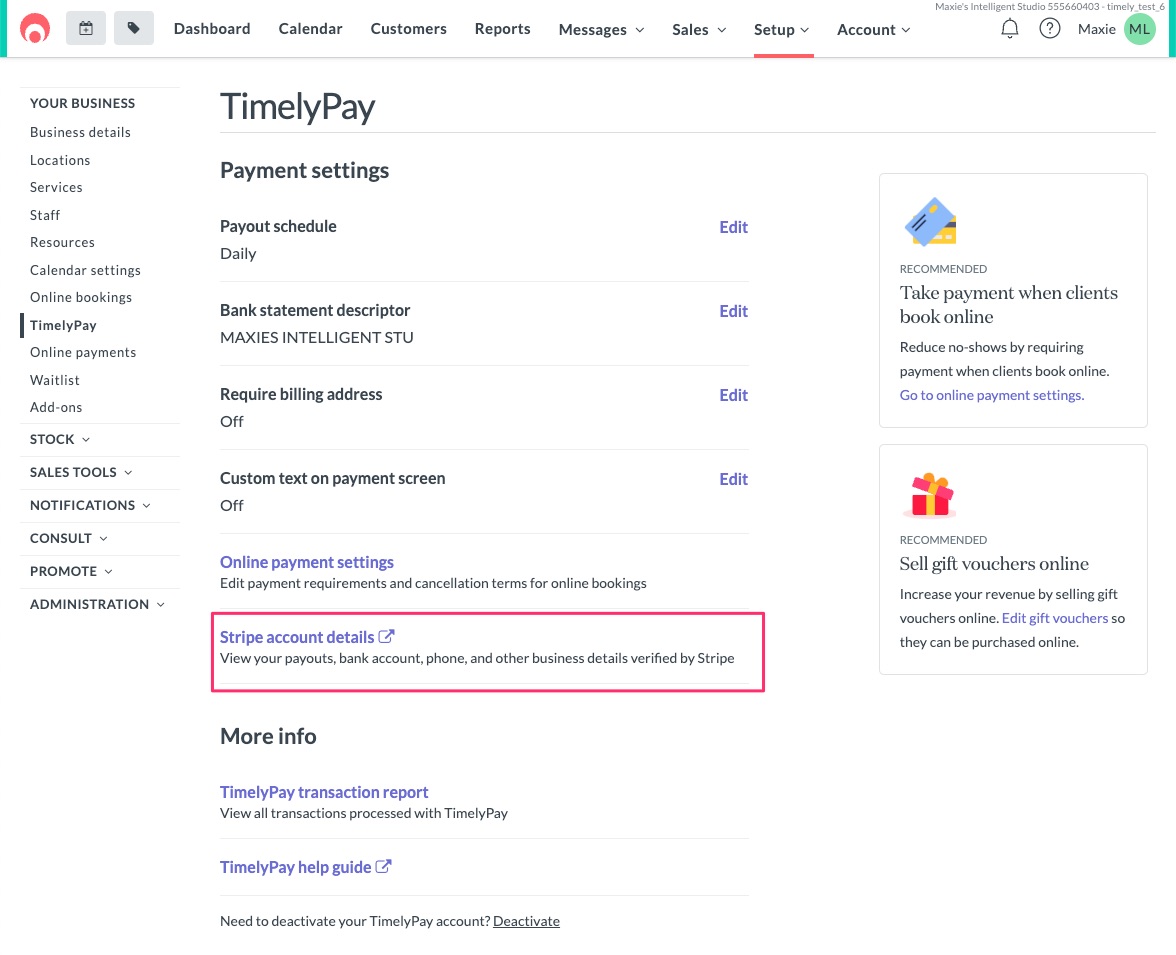Screen dimensions: 1176x955
Task: Edit the Payout schedule setting
Action: [x=734, y=227]
